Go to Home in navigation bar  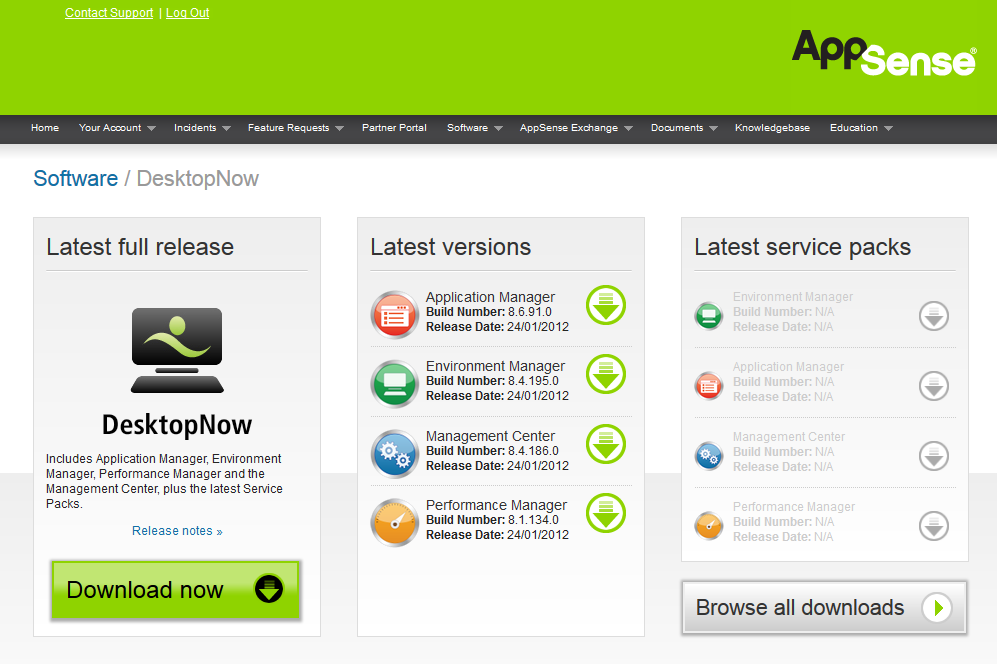[45, 128]
